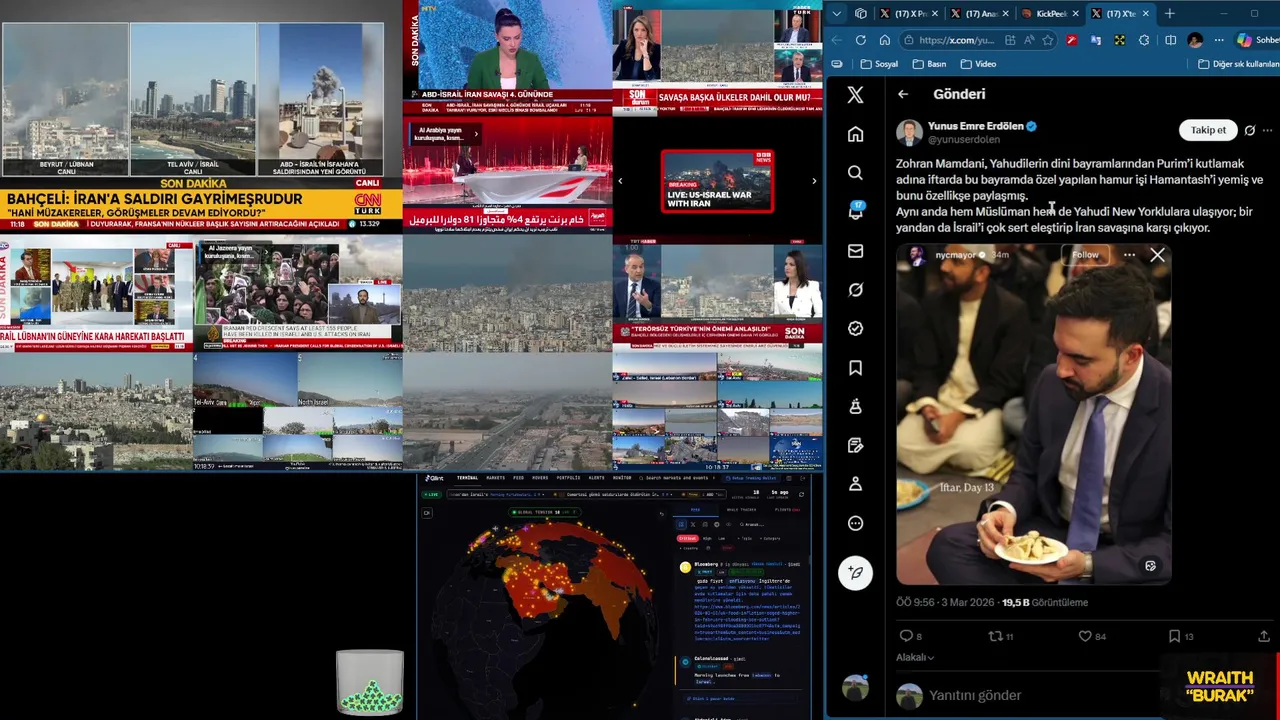Expand the Country dropdown in Glint feed
Screen dimensions: 1280x720
click(689, 548)
